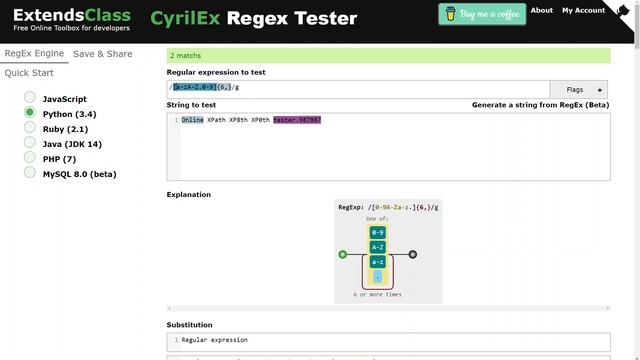Click the highlighted match 'tester.987987'
Image resolution: width=640 pixels, height=360 pixels.
point(297,120)
